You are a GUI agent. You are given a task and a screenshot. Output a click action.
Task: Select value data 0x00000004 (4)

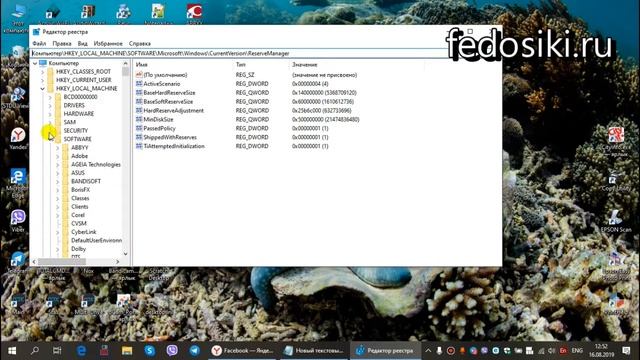pyautogui.click(x=310, y=84)
